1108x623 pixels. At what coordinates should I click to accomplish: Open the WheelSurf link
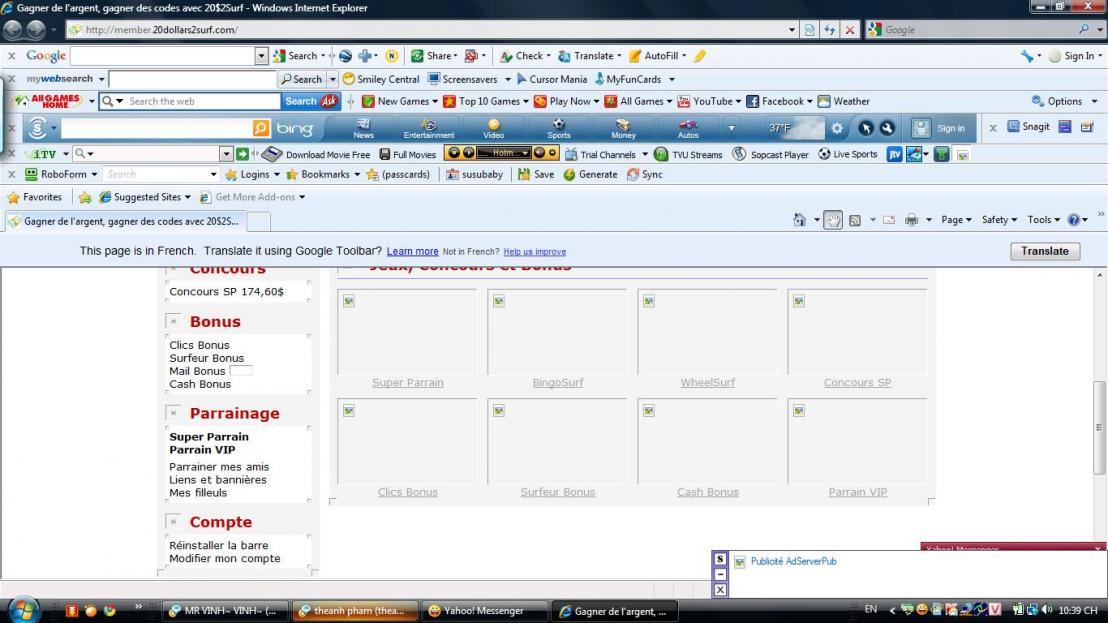click(707, 383)
